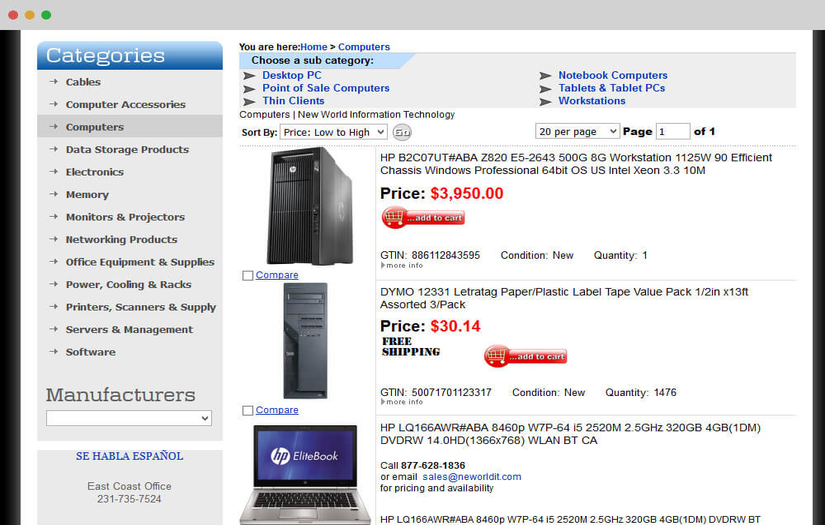The image size is (825, 525).
Task: Click the arrow icon beside Desktop PC
Action: click(x=249, y=76)
